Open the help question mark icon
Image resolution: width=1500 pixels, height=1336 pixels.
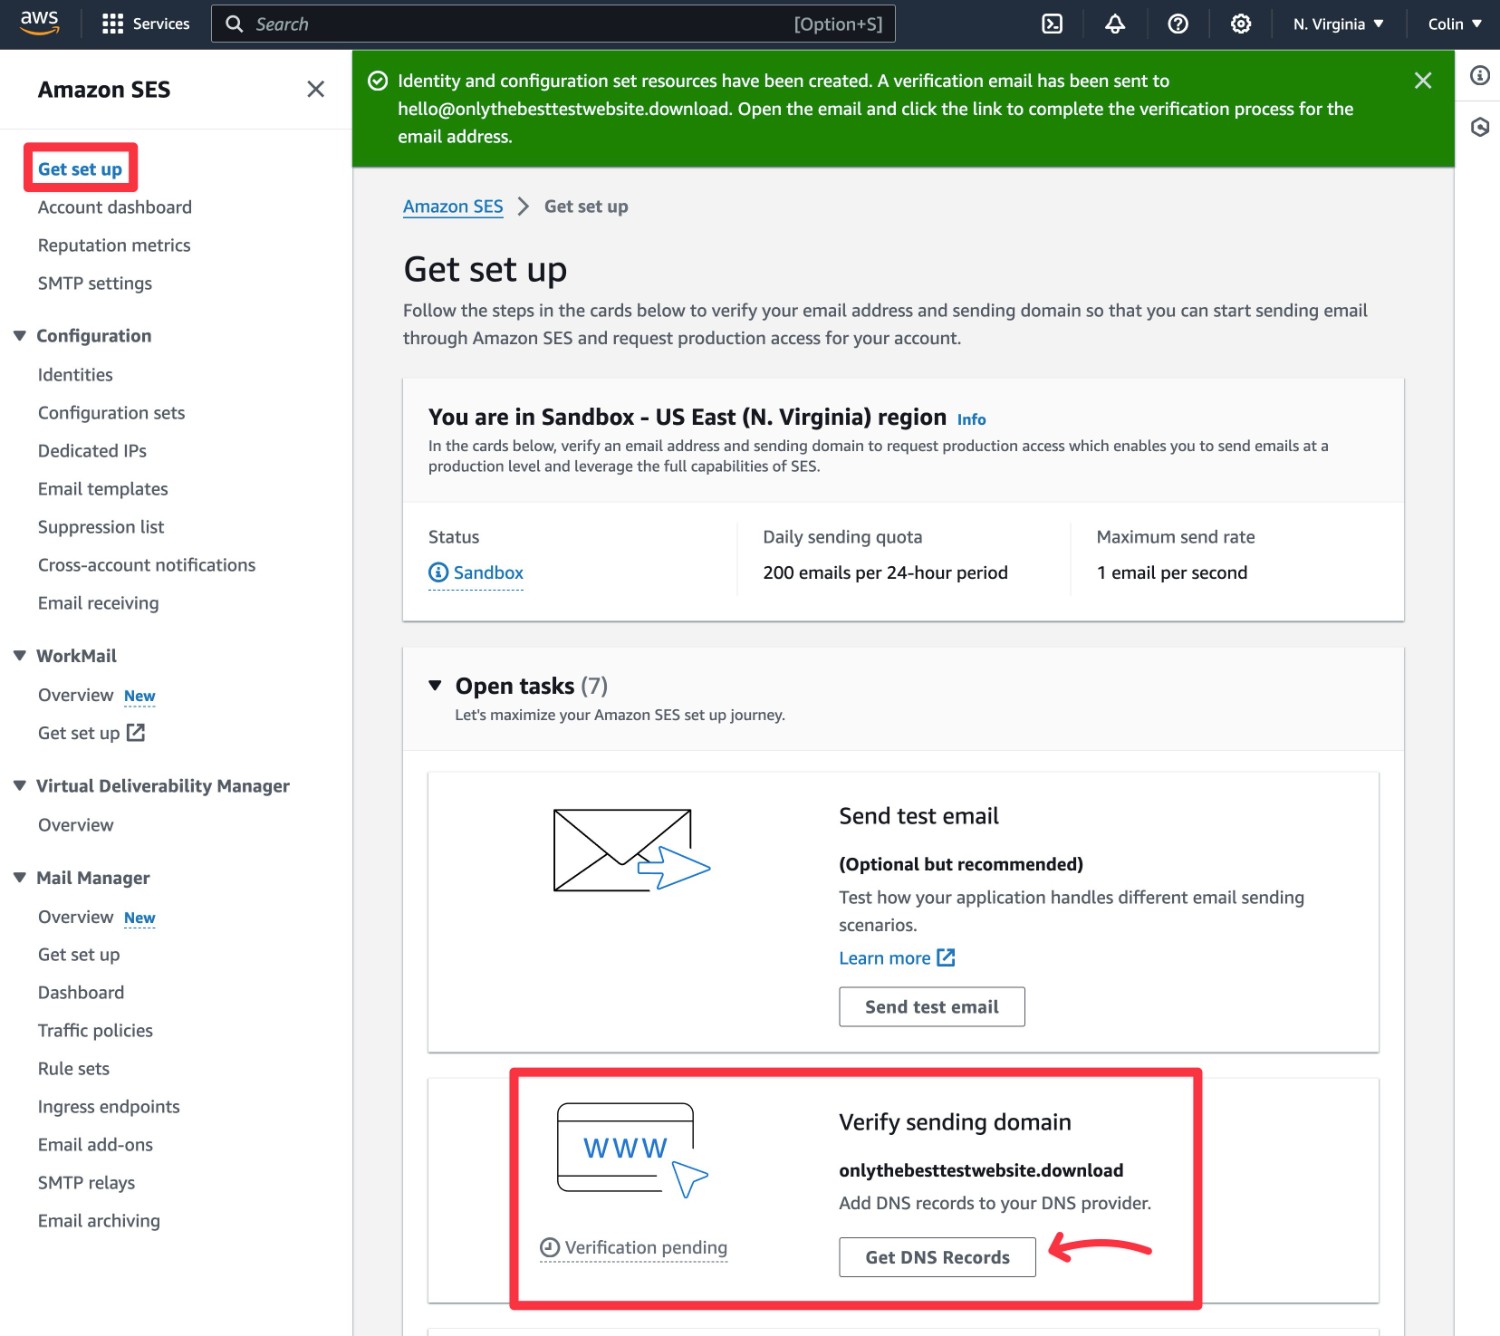point(1178,24)
